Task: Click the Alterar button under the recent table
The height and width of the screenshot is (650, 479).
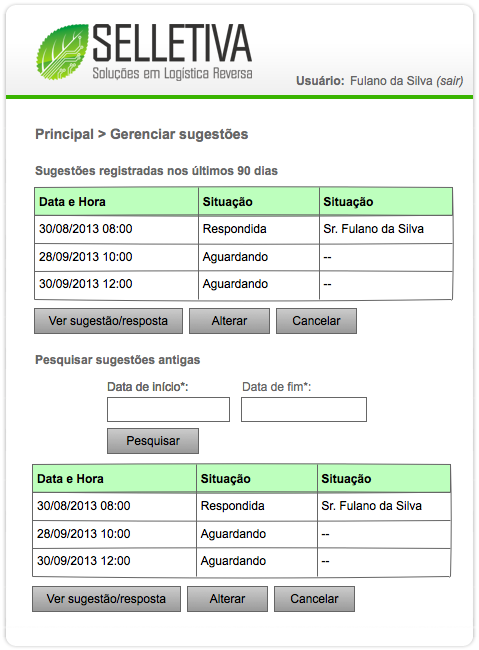Action: click(229, 321)
